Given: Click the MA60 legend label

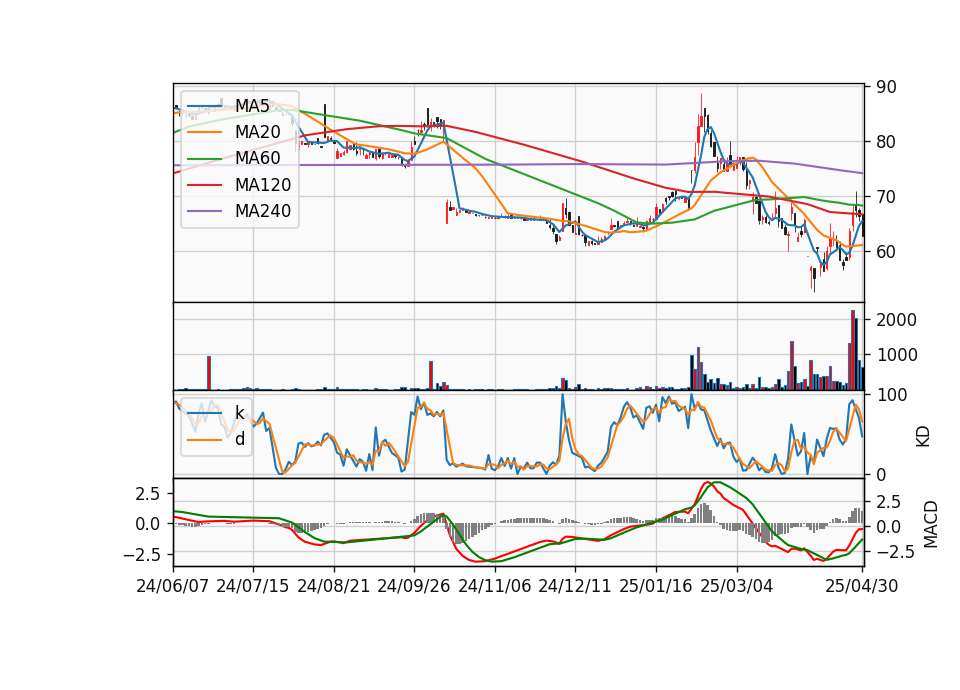Looking at the screenshot, I should point(258,159).
